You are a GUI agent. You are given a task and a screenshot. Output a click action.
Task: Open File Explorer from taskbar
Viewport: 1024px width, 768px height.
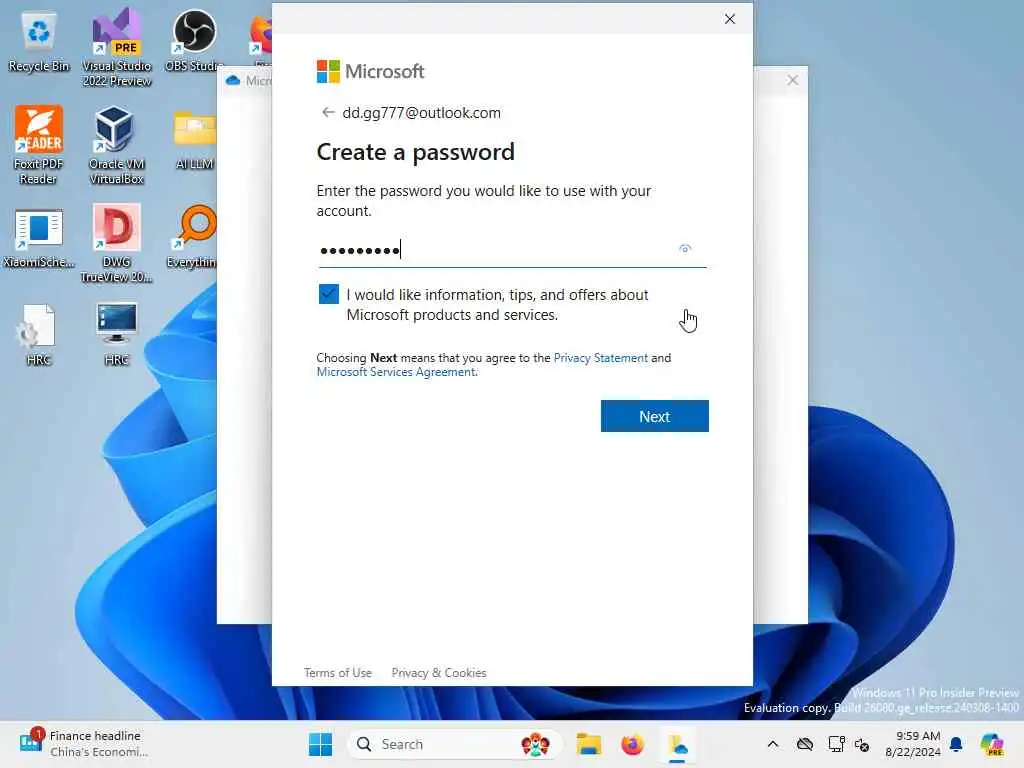tap(588, 744)
